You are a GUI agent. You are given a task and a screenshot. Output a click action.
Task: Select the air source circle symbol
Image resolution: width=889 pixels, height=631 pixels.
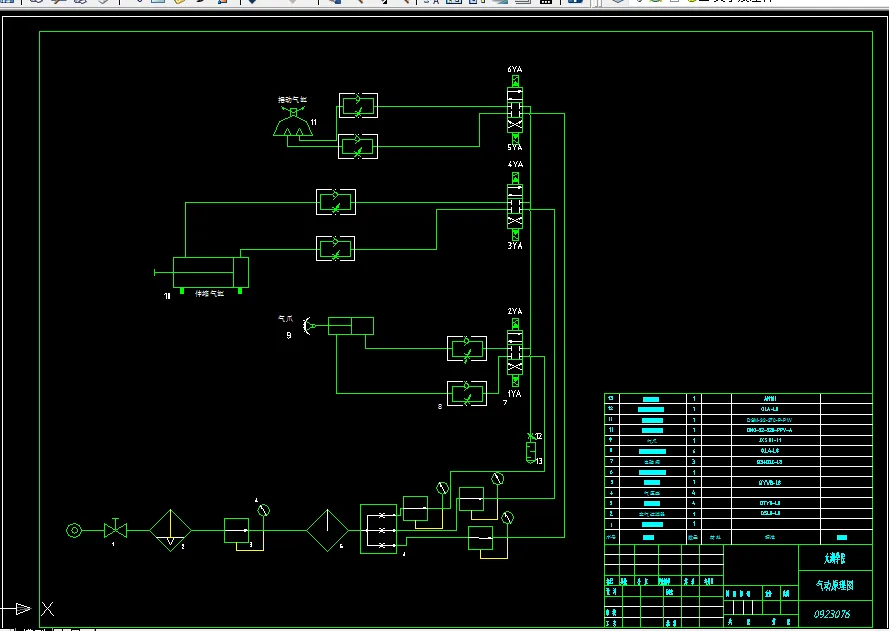coord(74,531)
